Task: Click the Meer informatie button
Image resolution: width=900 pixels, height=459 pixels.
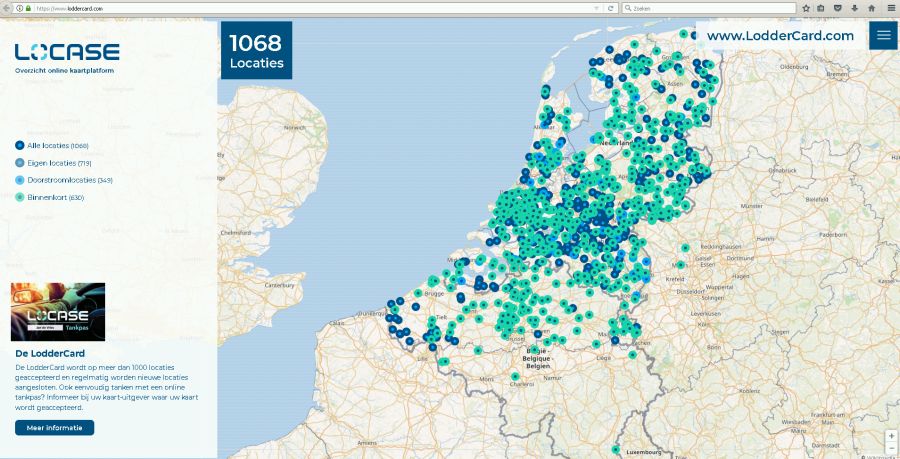Action: [x=55, y=427]
